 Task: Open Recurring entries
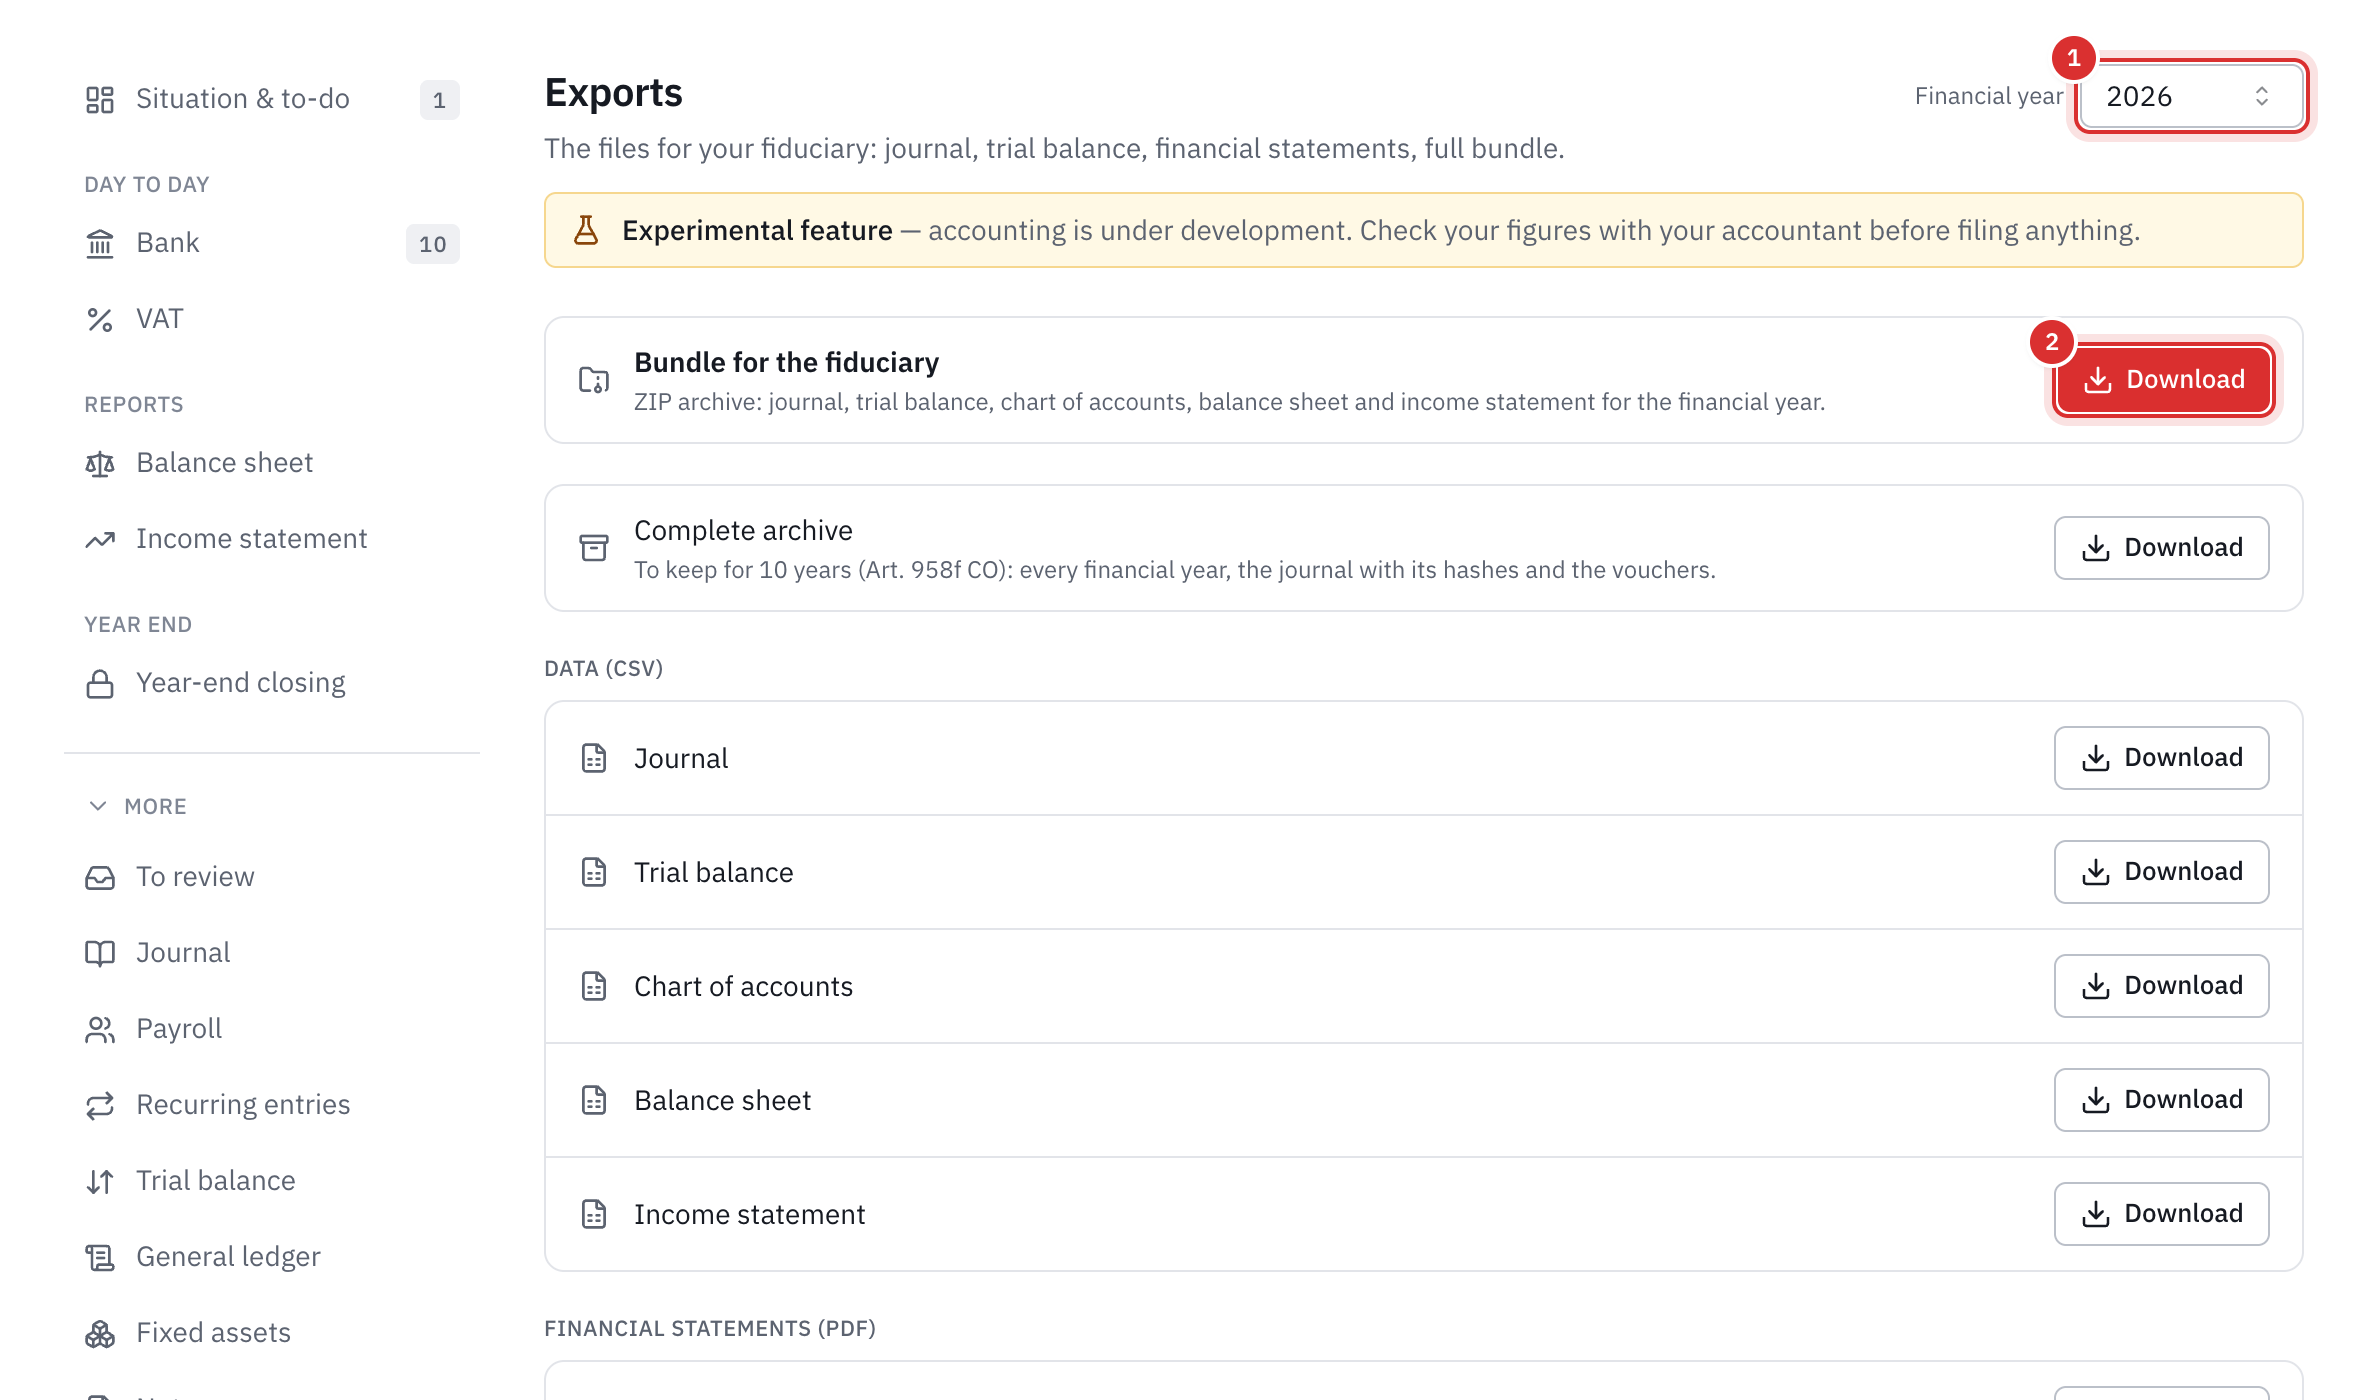tap(271, 1105)
